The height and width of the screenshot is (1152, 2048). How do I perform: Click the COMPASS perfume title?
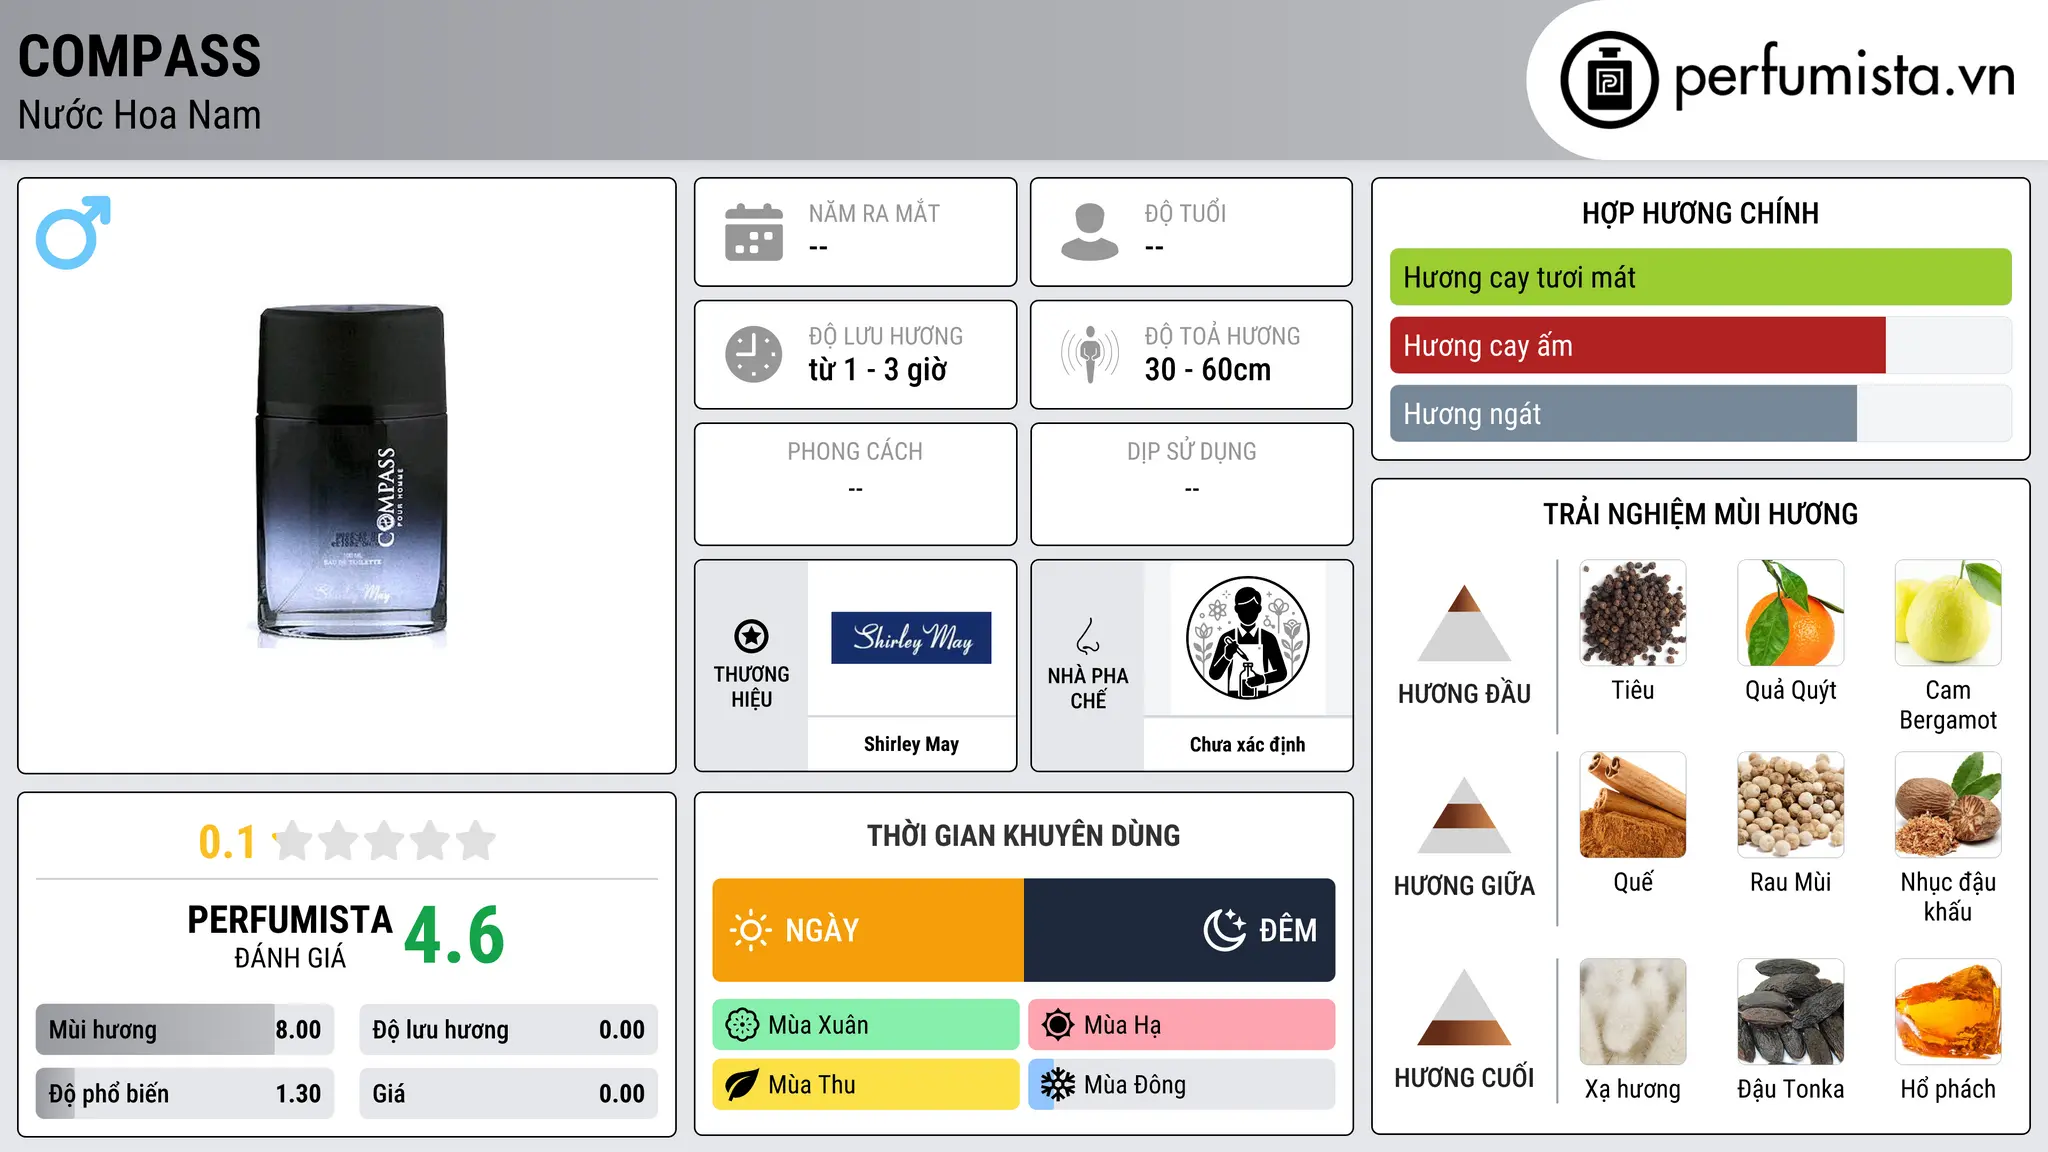(140, 56)
